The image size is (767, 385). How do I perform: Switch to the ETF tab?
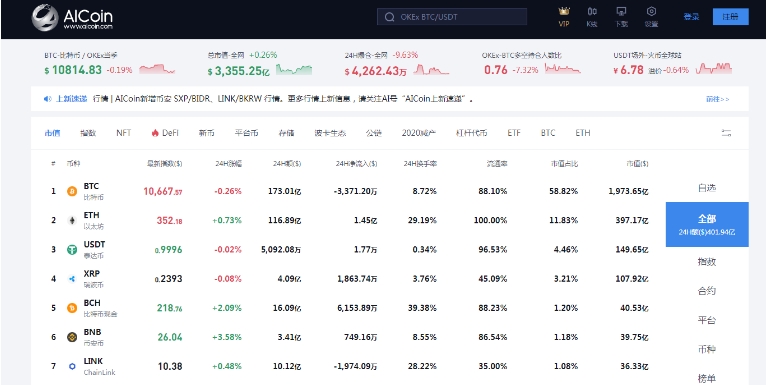514,133
